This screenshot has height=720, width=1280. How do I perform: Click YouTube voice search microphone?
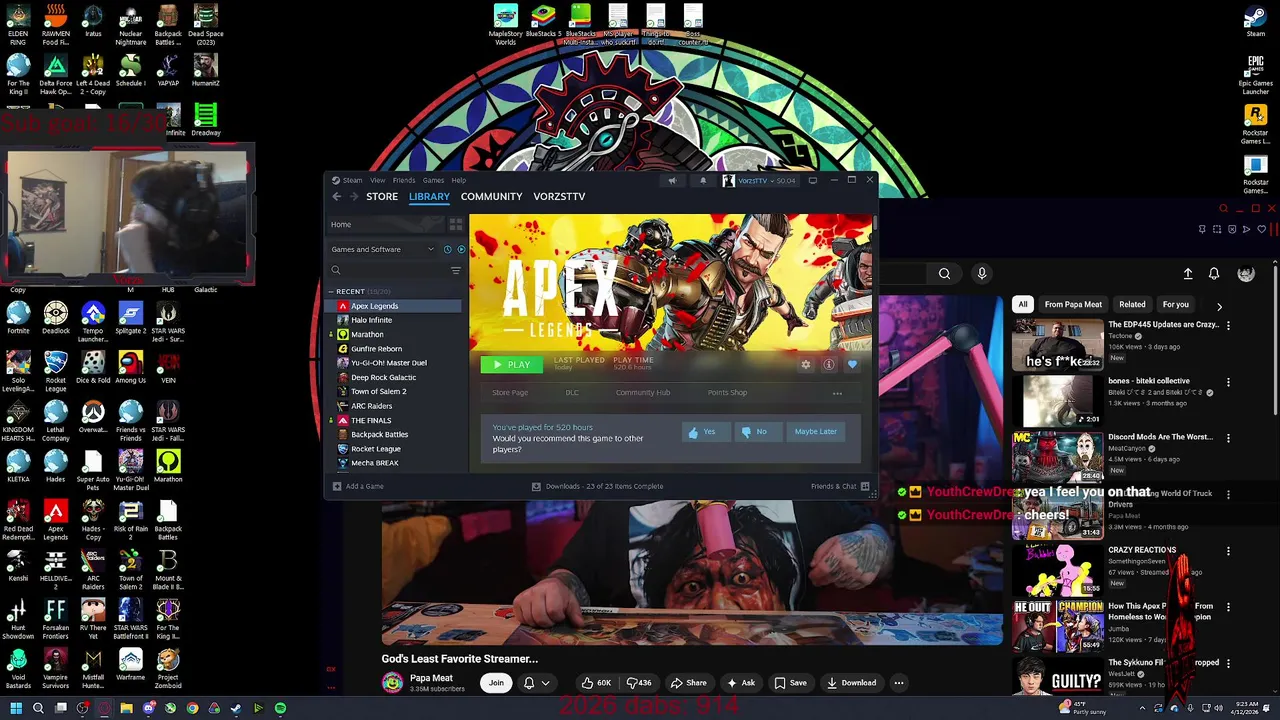click(982, 274)
